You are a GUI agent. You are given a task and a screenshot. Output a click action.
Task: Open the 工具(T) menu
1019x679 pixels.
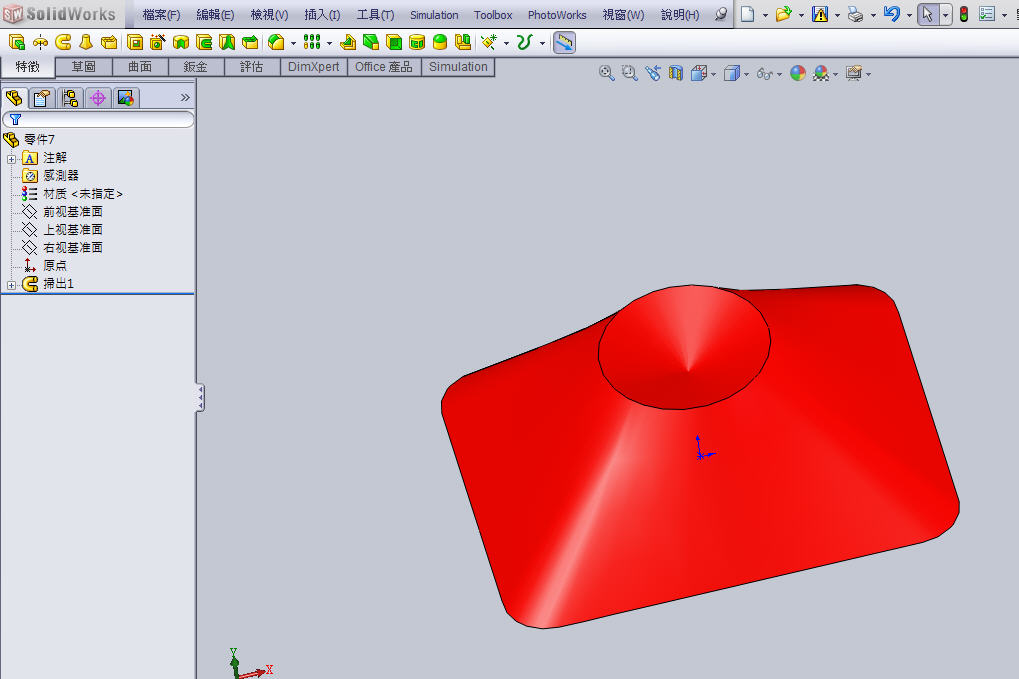376,14
